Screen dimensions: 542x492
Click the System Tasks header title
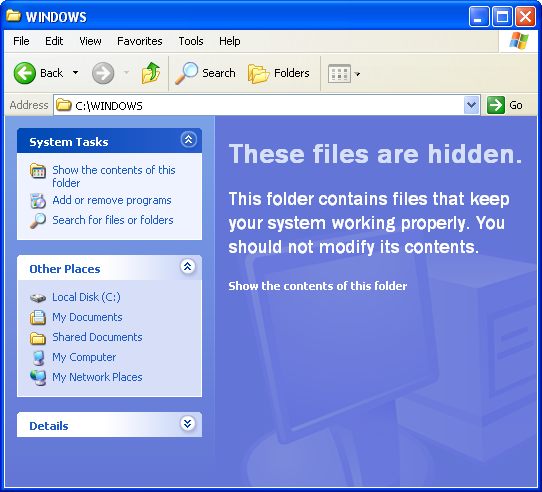[x=69, y=142]
